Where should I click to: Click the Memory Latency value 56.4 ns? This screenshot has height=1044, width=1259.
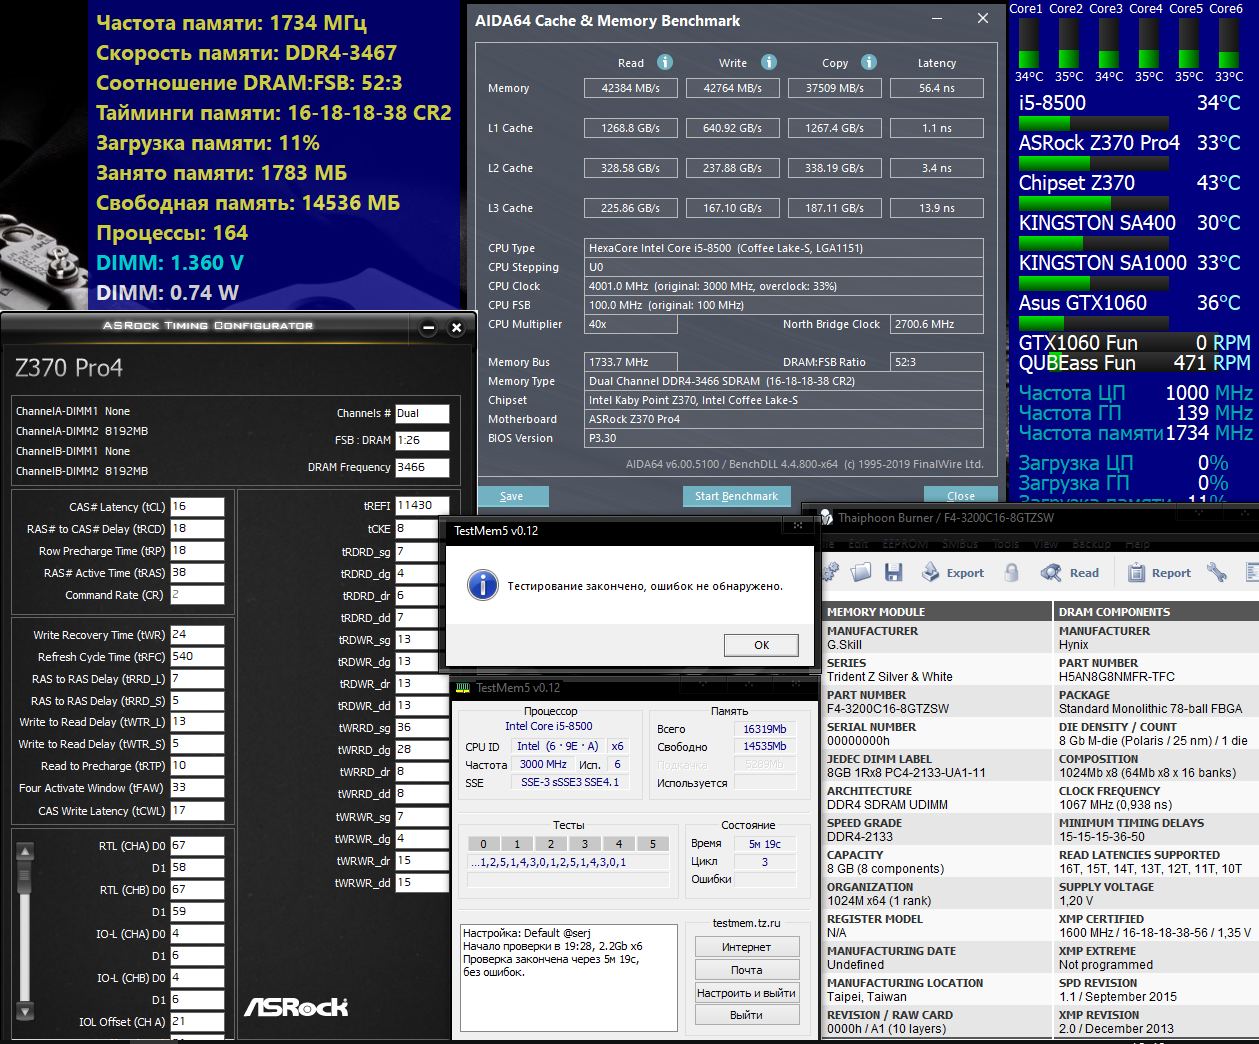click(937, 88)
